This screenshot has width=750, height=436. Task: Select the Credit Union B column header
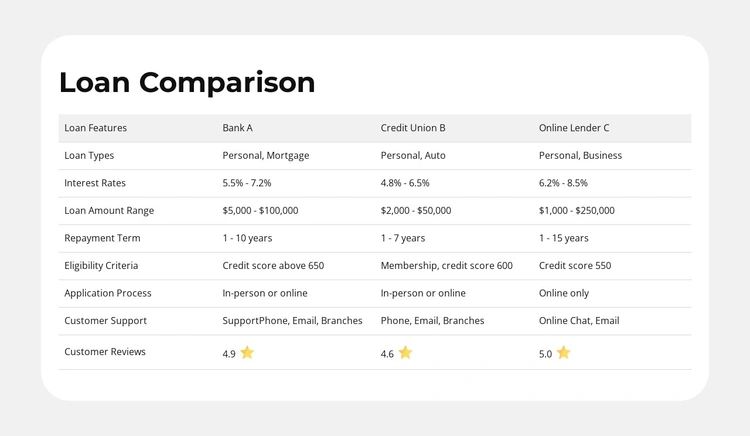click(x=413, y=128)
